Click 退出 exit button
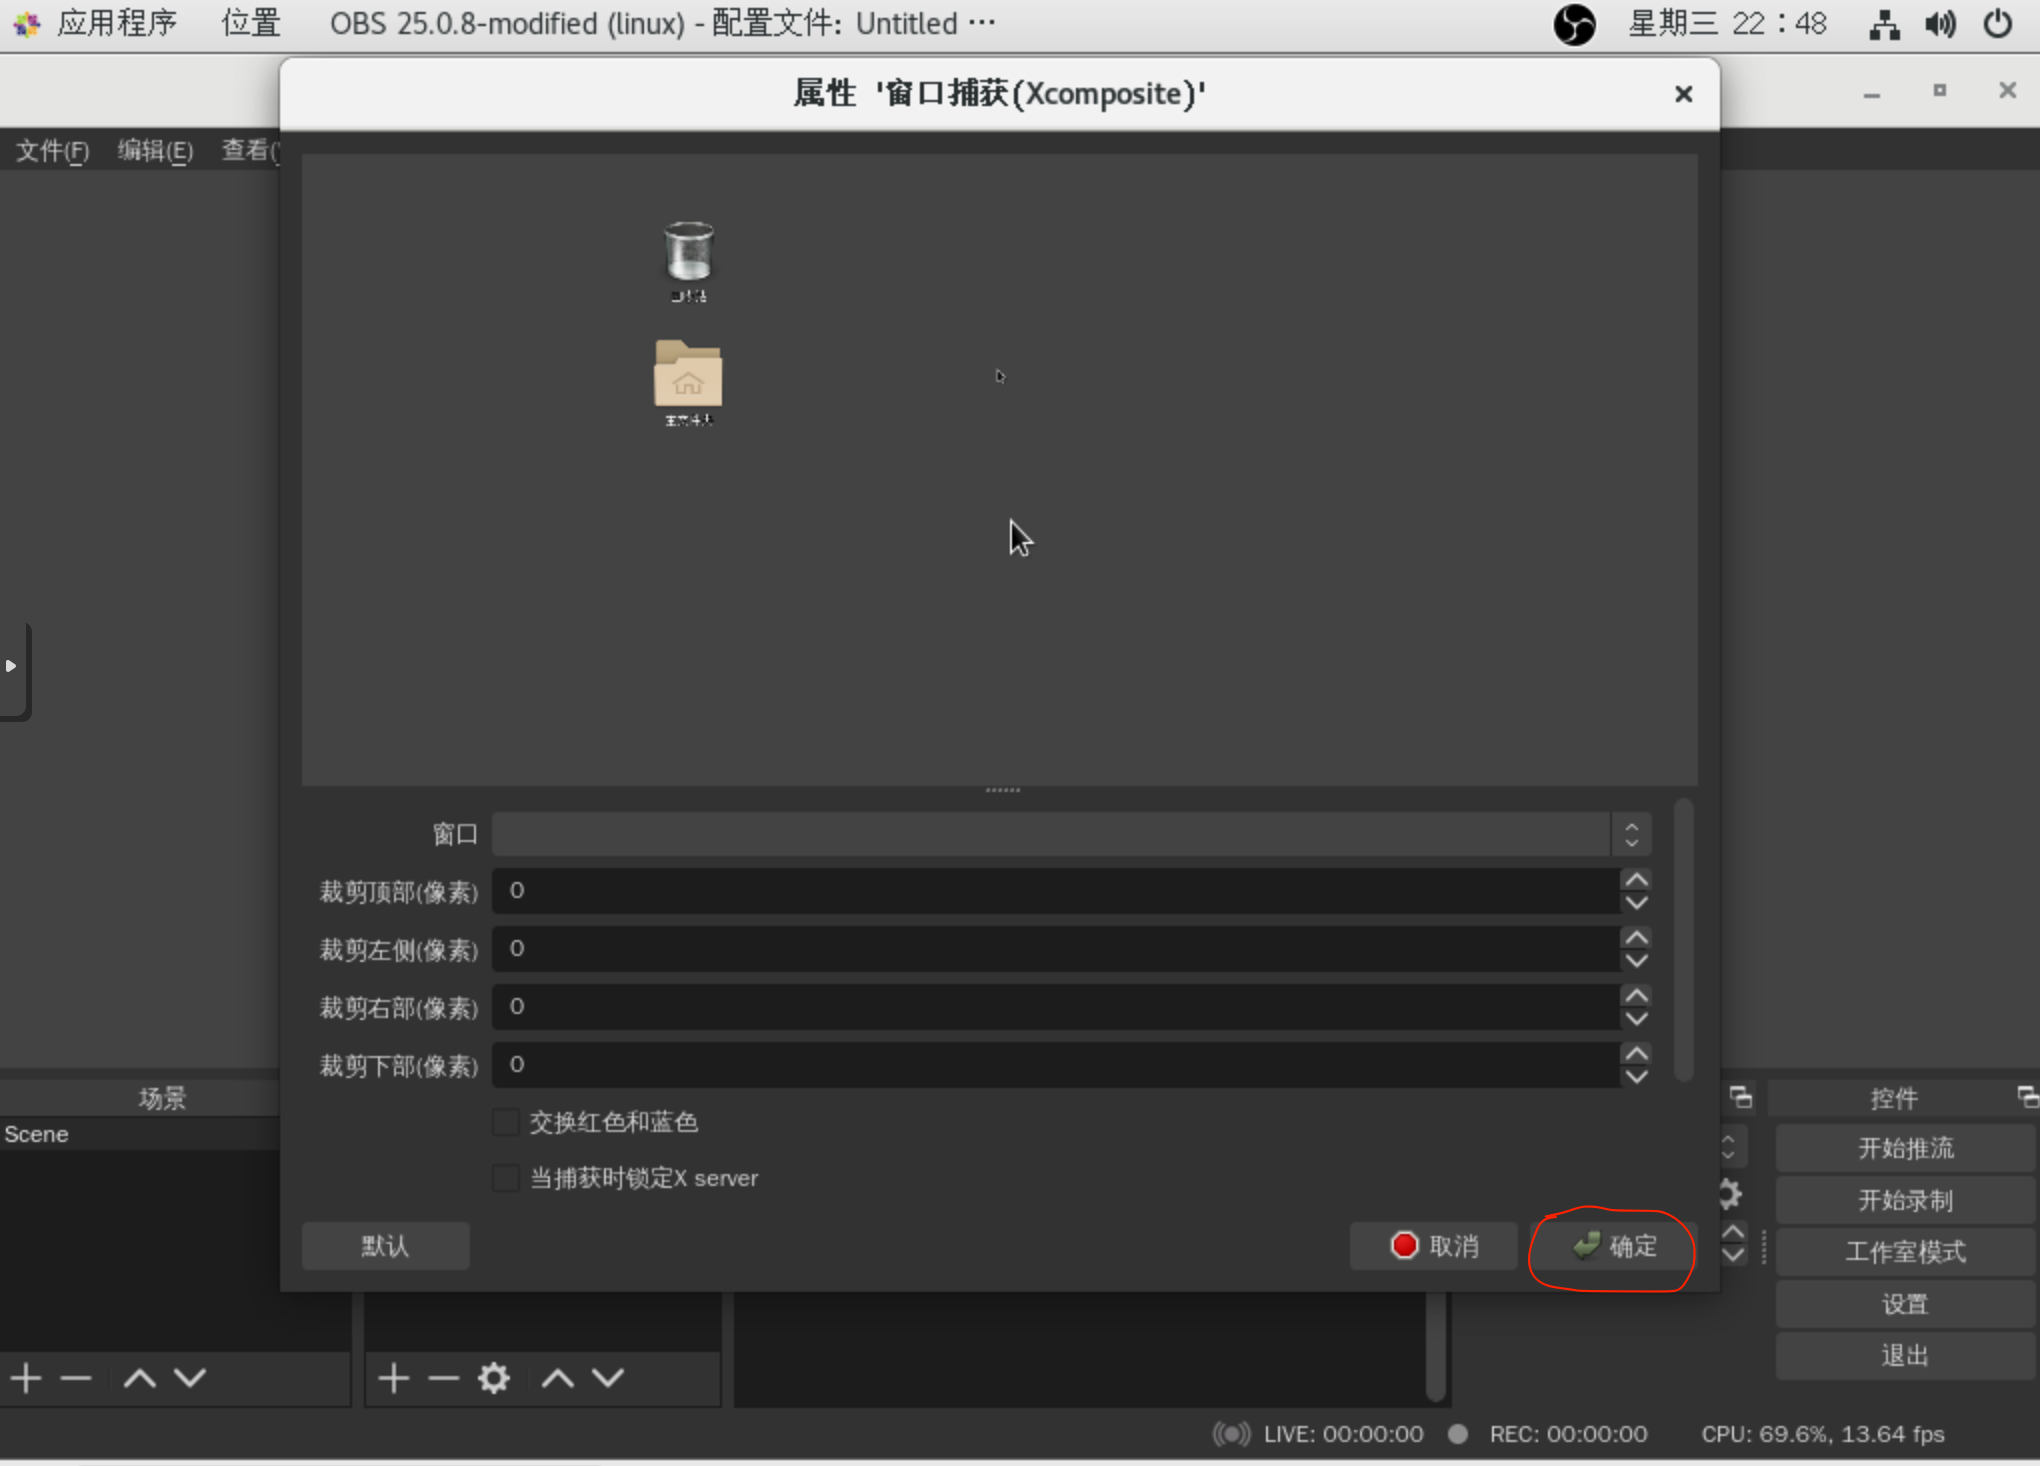Image resolution: width=2040 pixels, height=1466 pixels. pyautogui.click(x=1905, y=1356)
